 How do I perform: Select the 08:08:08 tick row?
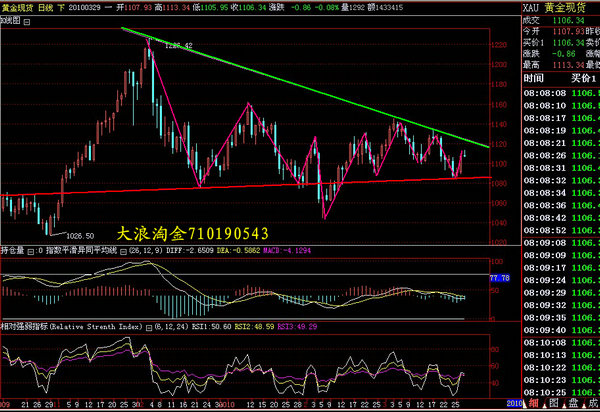561,93
